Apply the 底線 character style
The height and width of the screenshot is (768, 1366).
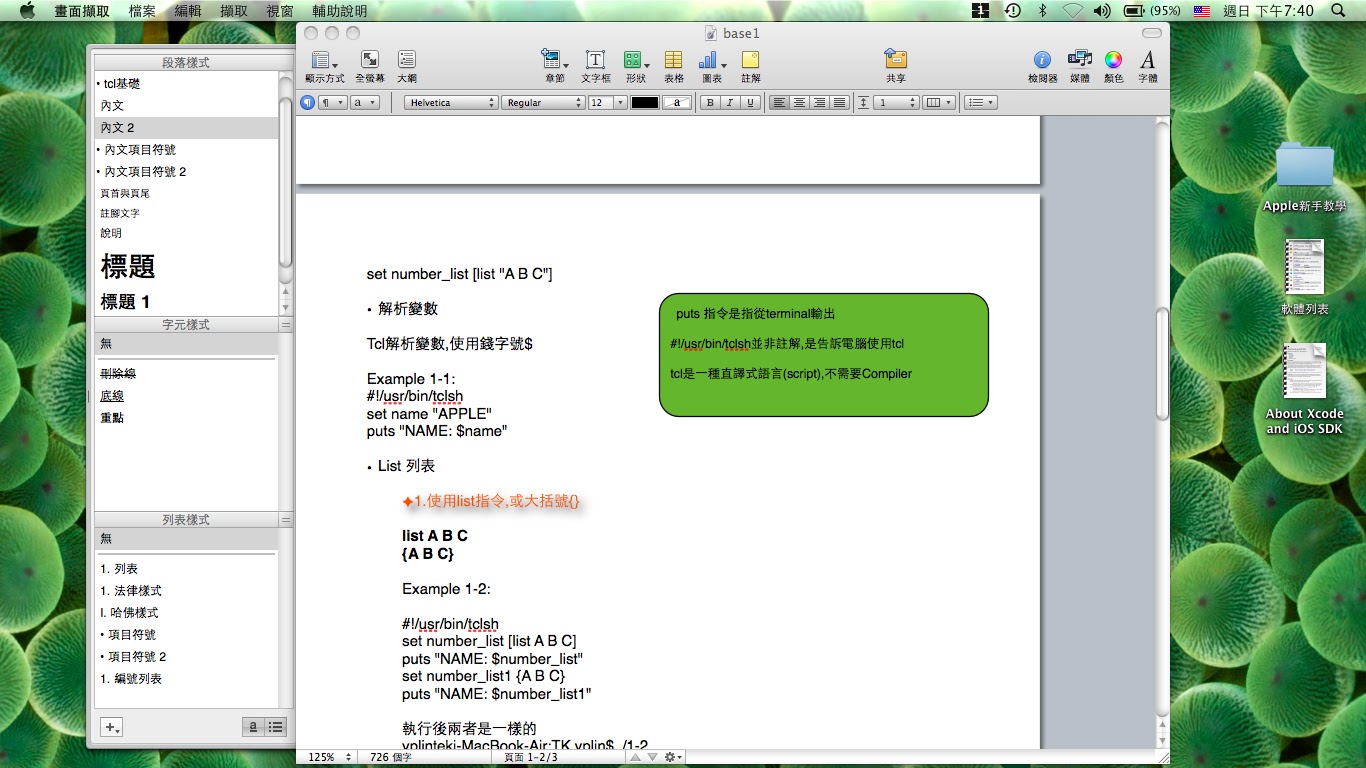[x=186, y=395]
